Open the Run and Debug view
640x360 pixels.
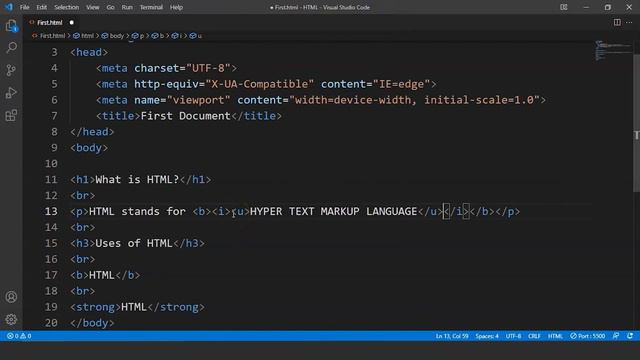tap(11, 93)
